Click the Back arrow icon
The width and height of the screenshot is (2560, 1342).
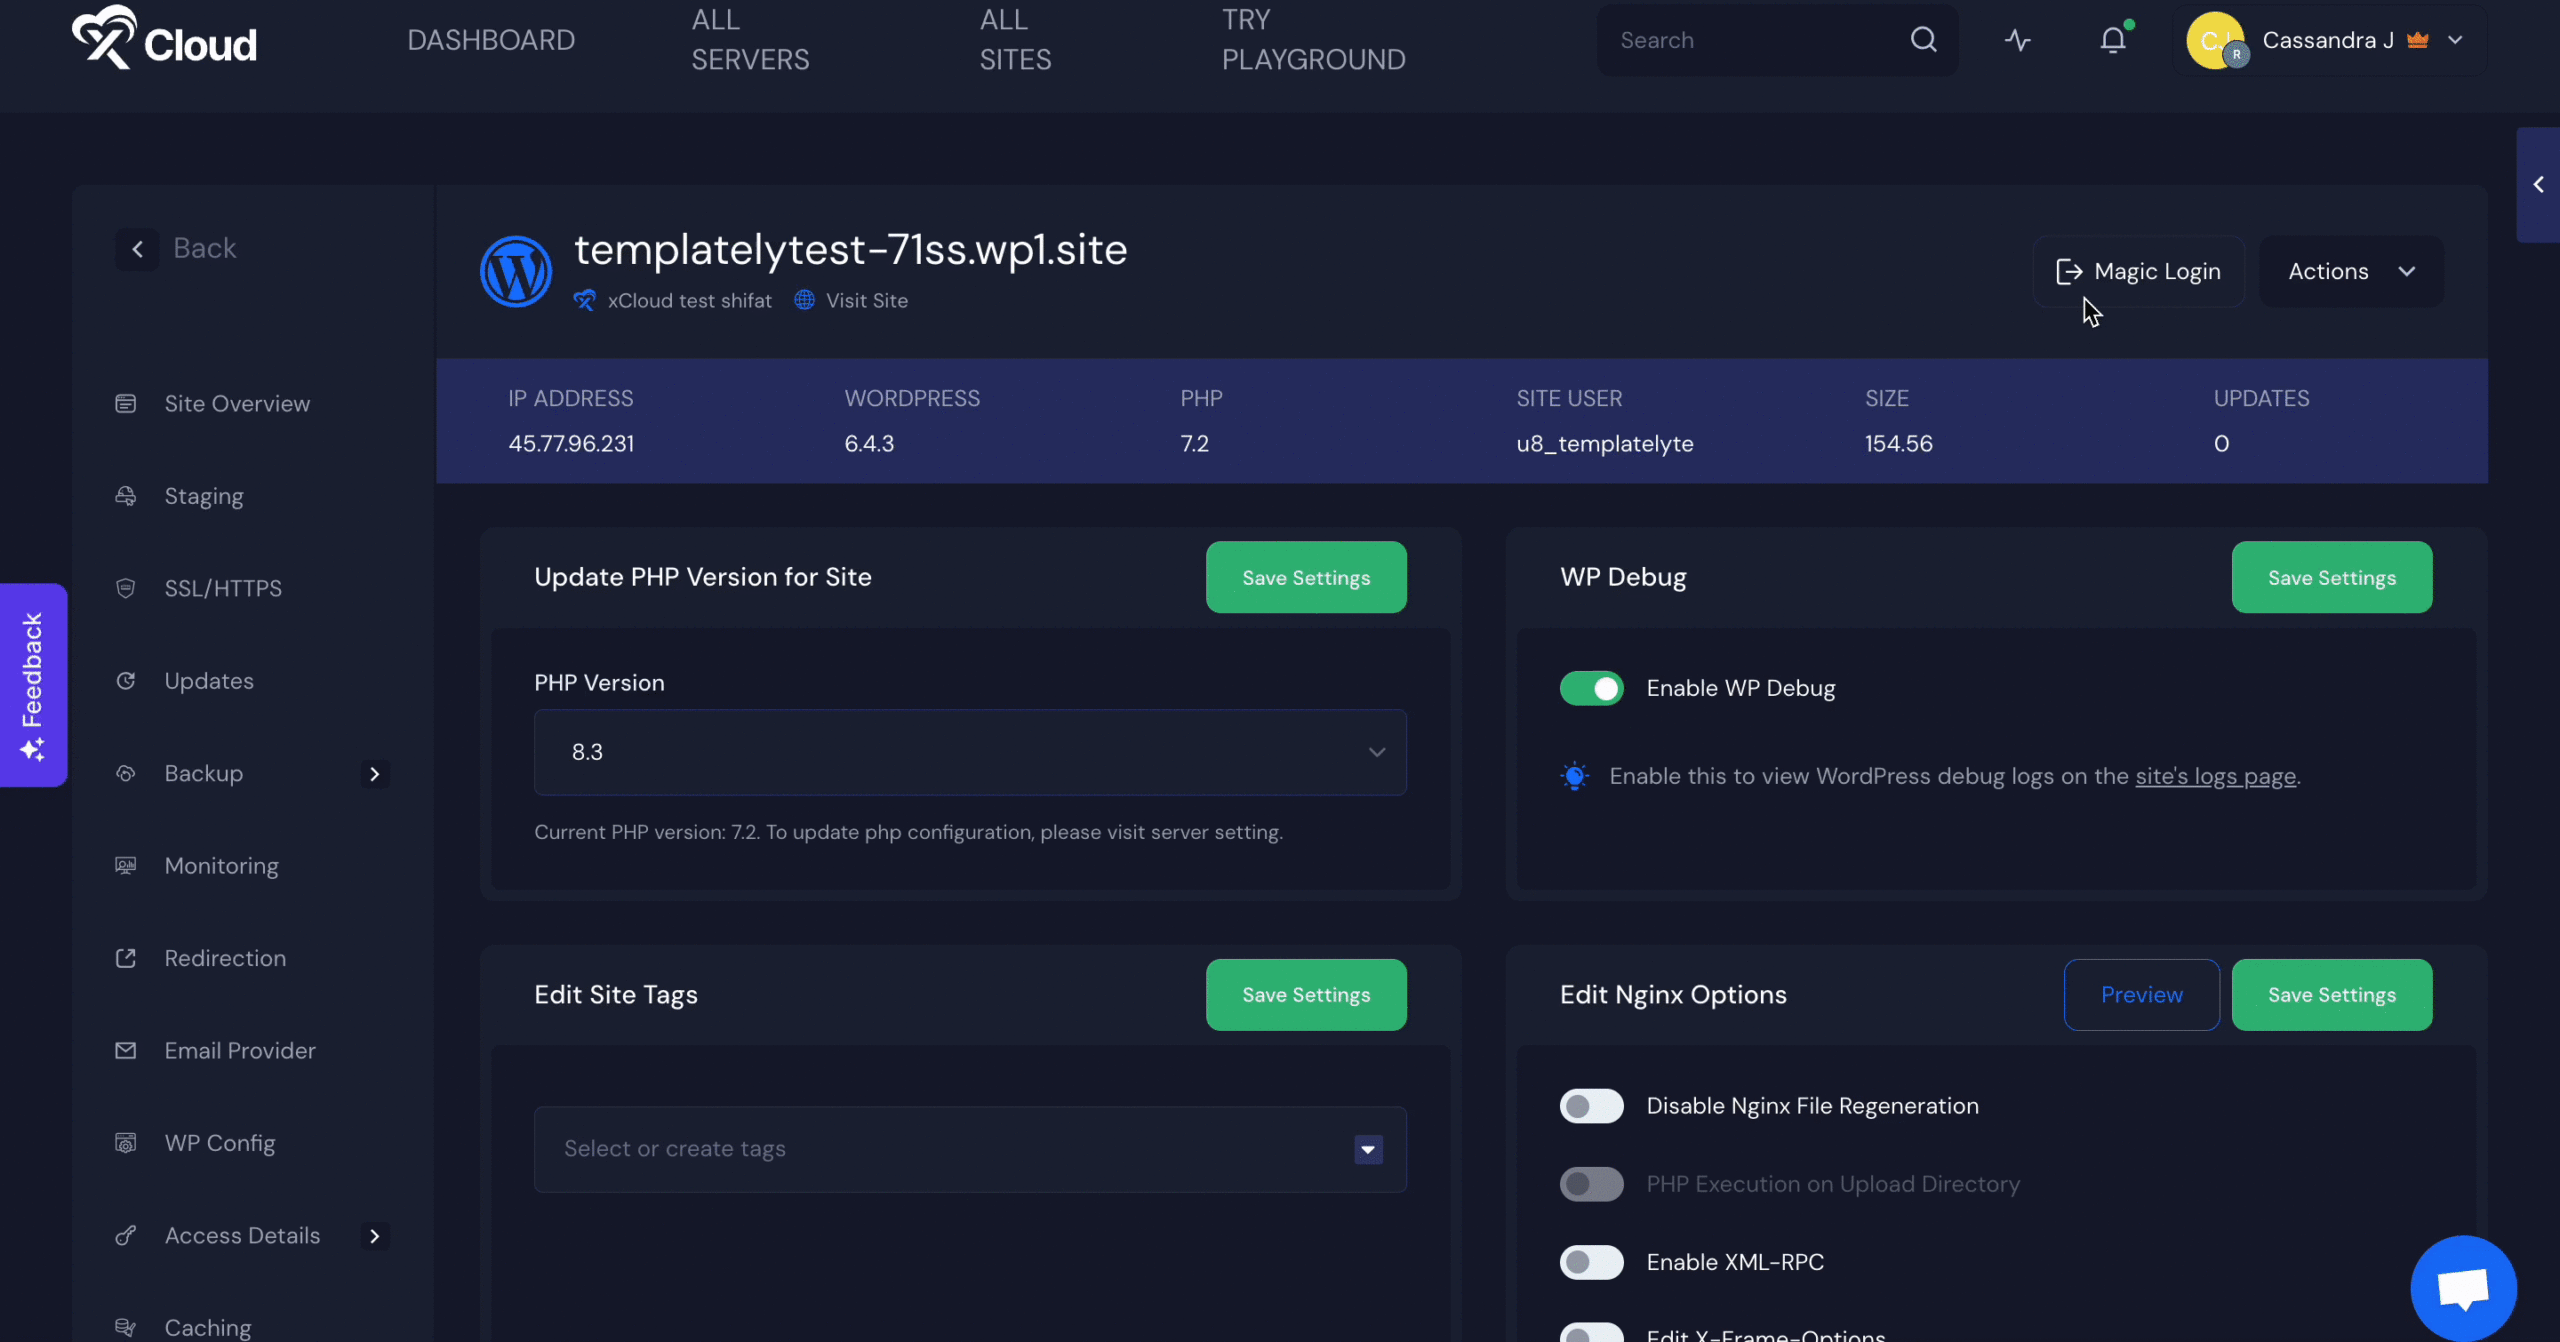[138, 248]
